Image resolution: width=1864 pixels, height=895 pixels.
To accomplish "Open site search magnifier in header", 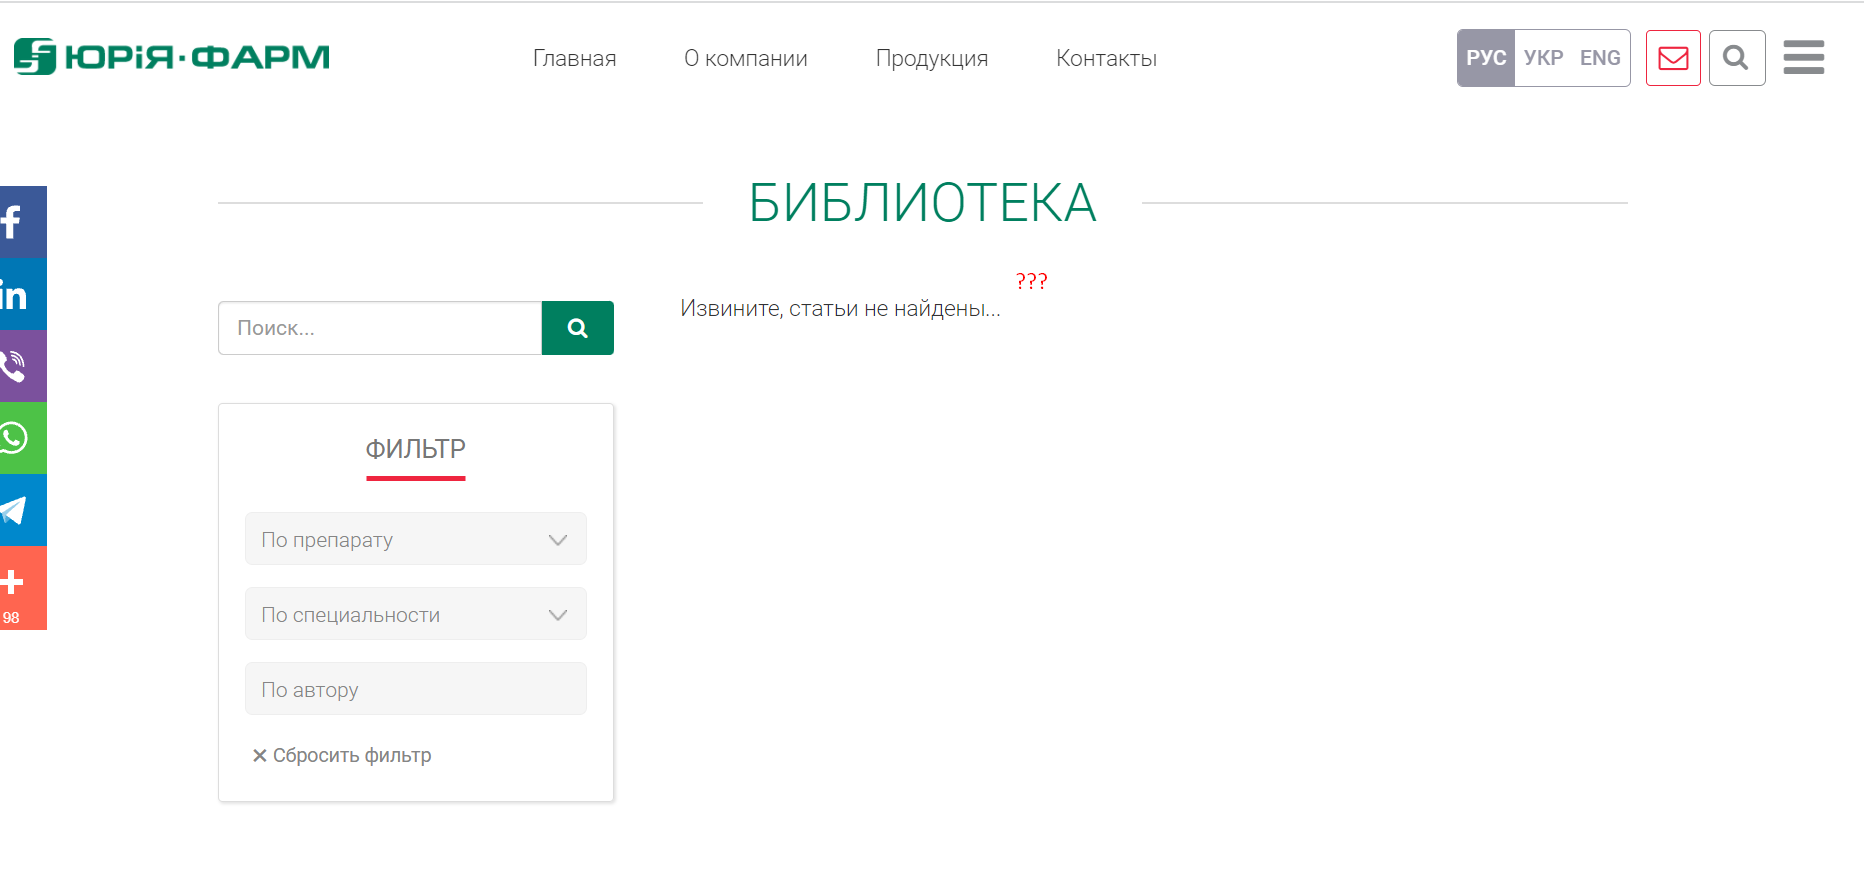I will (1736, 58).
